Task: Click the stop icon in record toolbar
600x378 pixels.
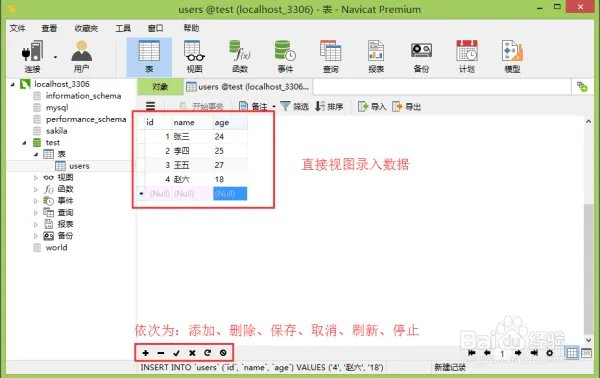Action: [x=223, y=353]
